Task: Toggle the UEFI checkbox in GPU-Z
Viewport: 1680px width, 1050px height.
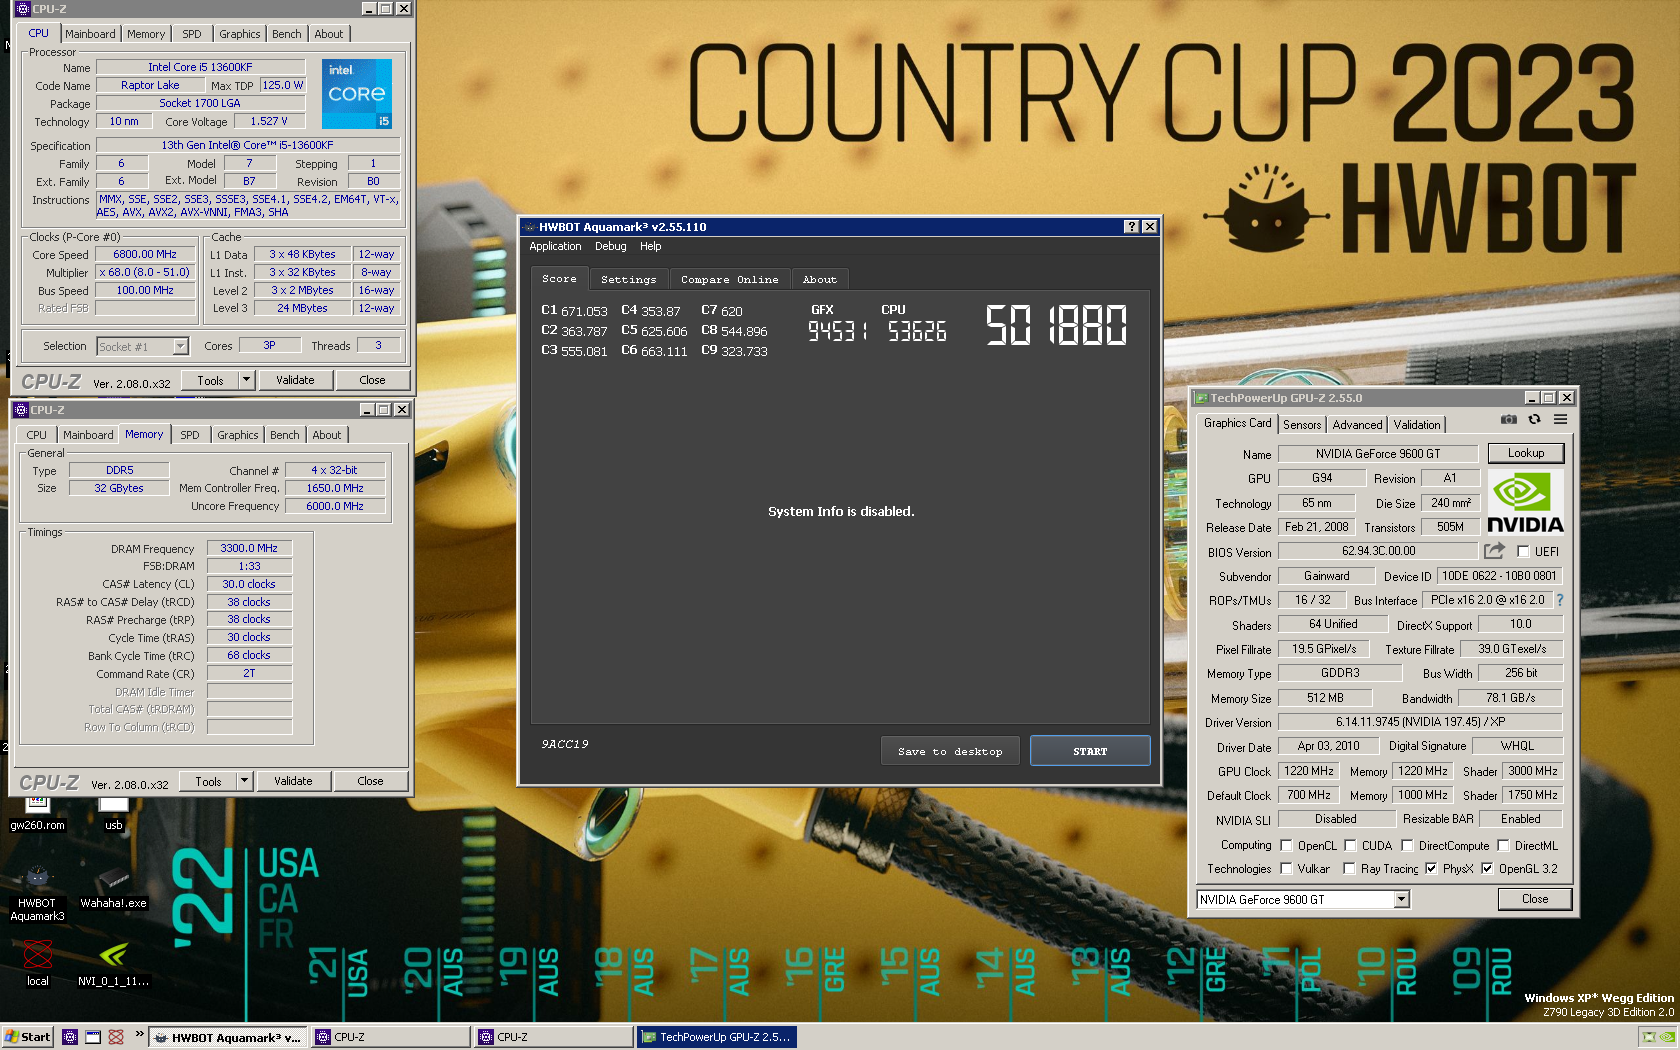Action: coord(1523,552)
